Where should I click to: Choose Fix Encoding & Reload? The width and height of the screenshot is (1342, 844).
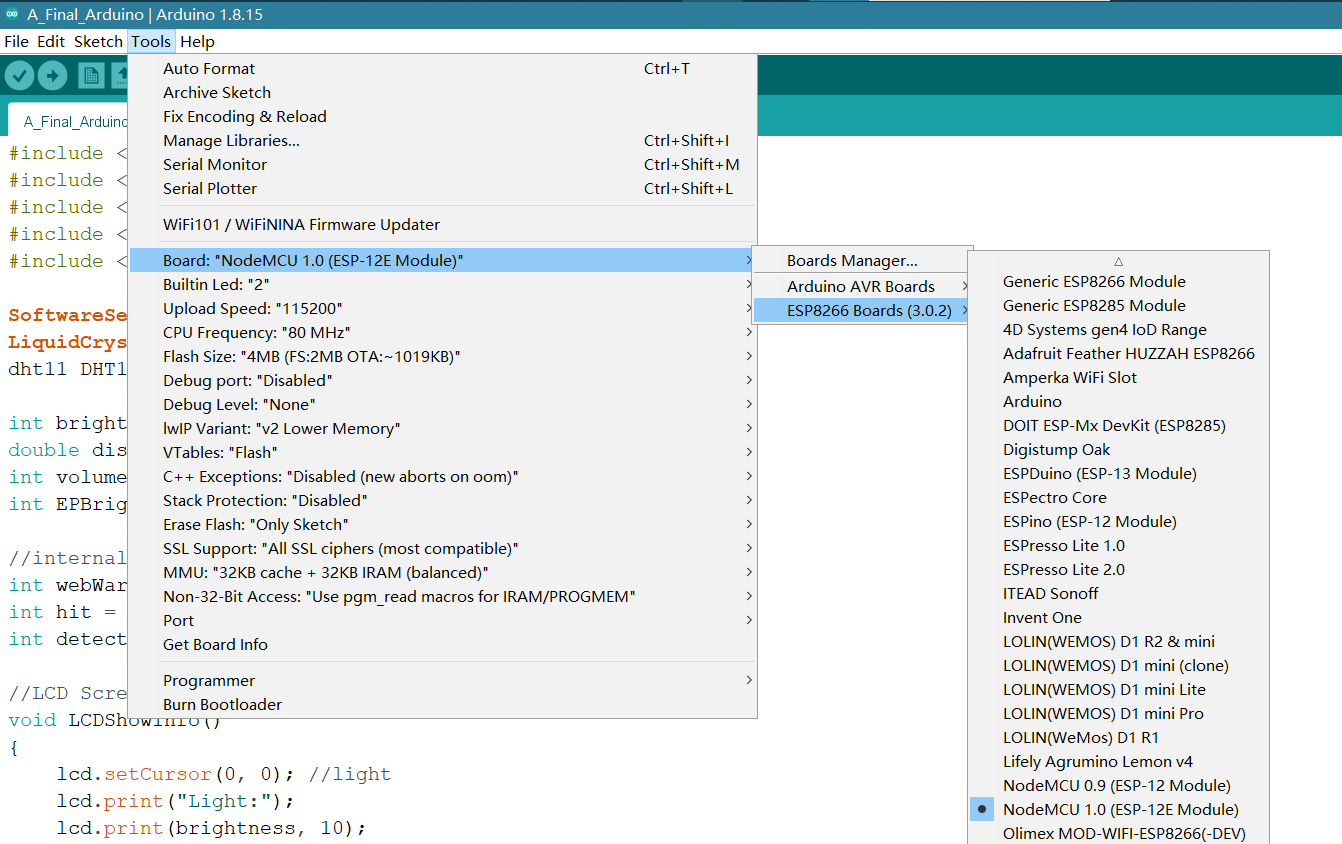pyautogui.click(x=443, y=117)
